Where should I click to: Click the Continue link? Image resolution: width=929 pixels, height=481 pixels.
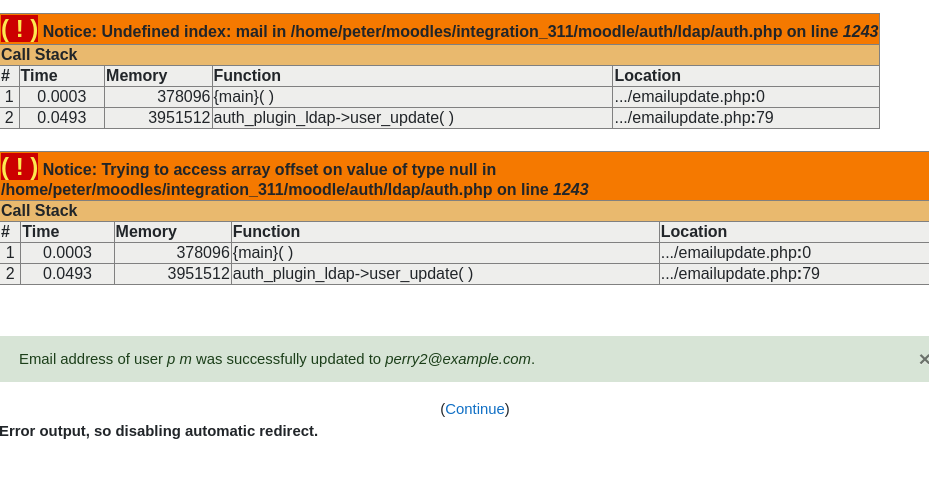(x=475, y=409)
